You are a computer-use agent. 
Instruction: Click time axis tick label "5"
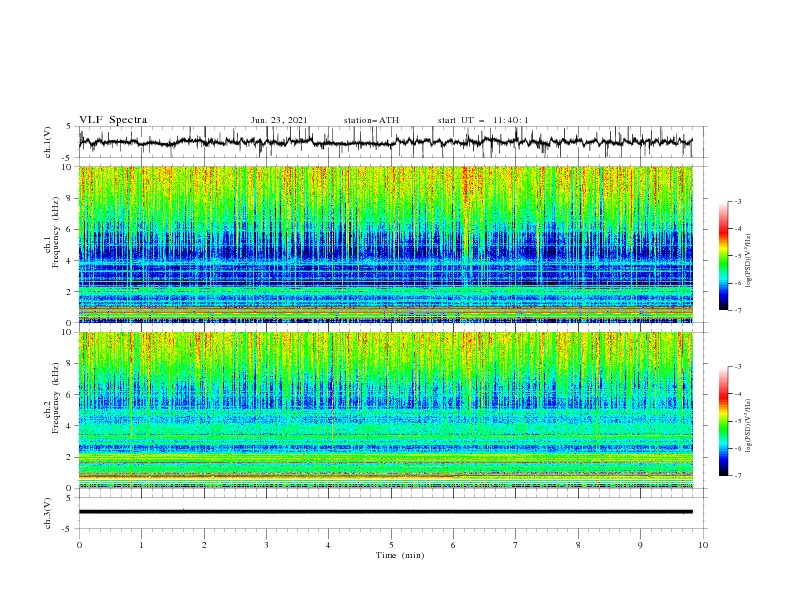click(391, 545)
